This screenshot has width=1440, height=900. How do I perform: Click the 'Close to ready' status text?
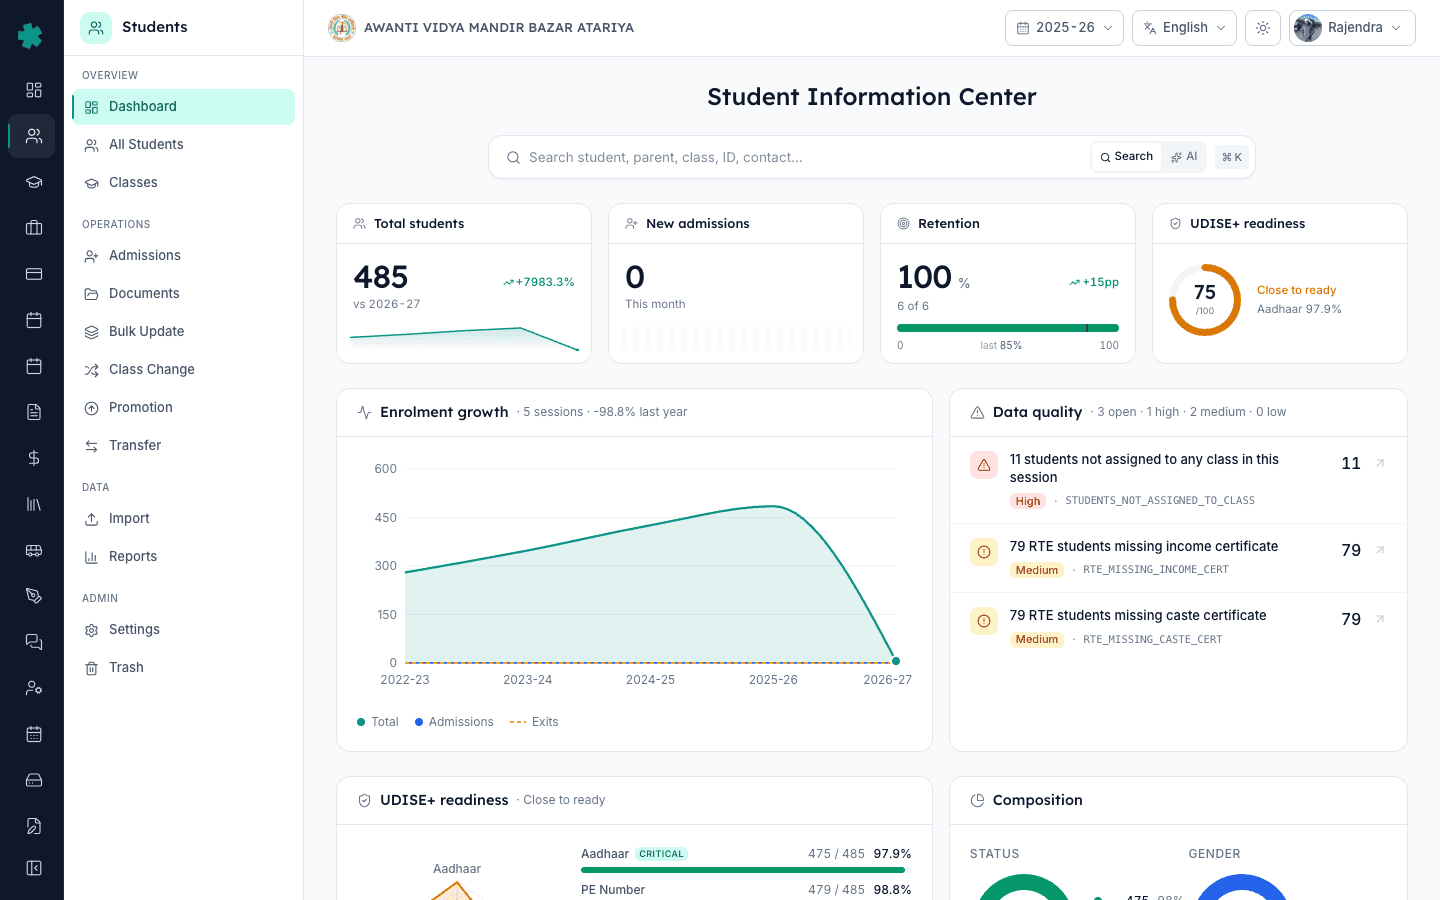pos(1296,290)
